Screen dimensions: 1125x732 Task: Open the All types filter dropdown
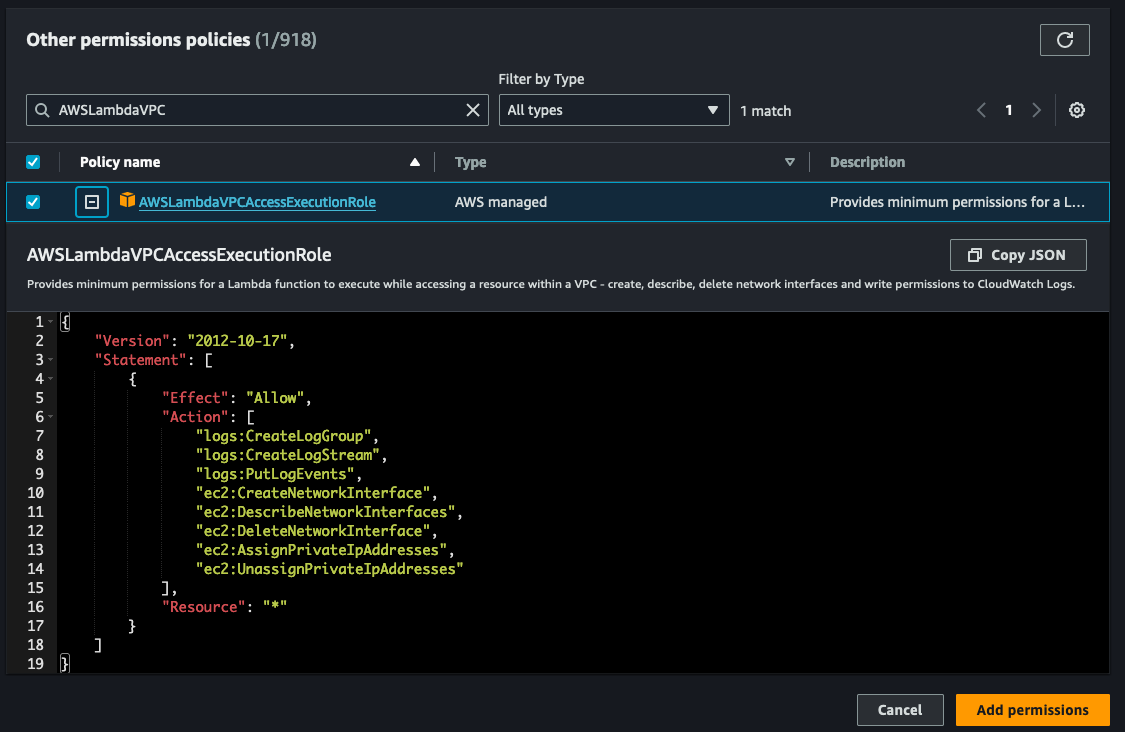[614, 110]
